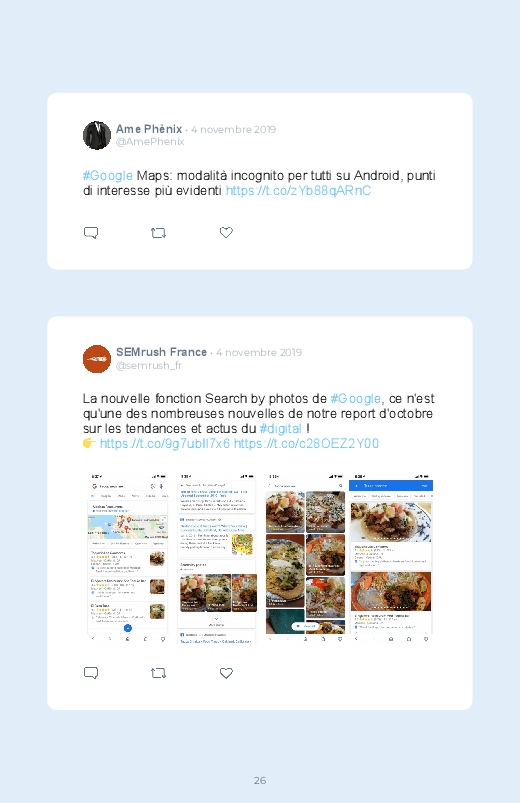
Task: Retweet the SEMrush France tweet
Action: [x=158, y=673]
